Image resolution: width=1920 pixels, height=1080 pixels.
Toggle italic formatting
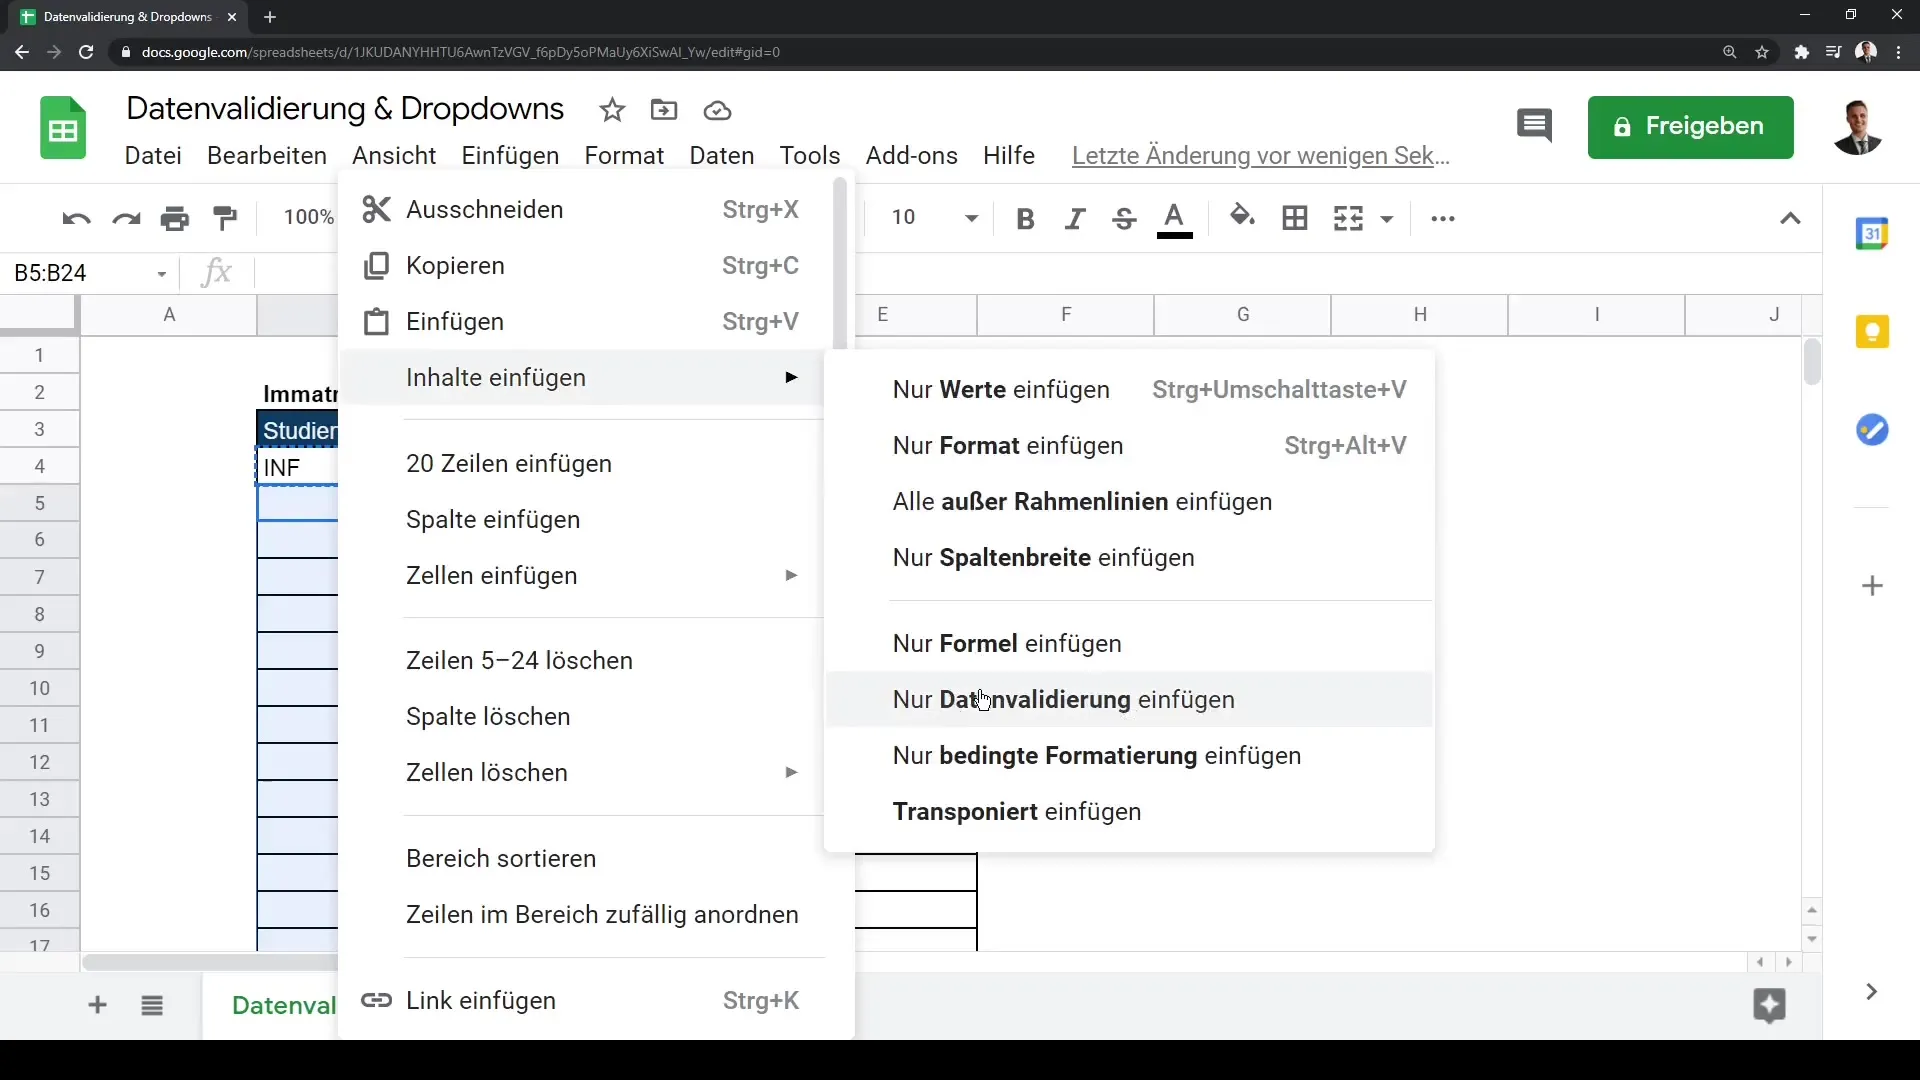tap(1075, 218)
